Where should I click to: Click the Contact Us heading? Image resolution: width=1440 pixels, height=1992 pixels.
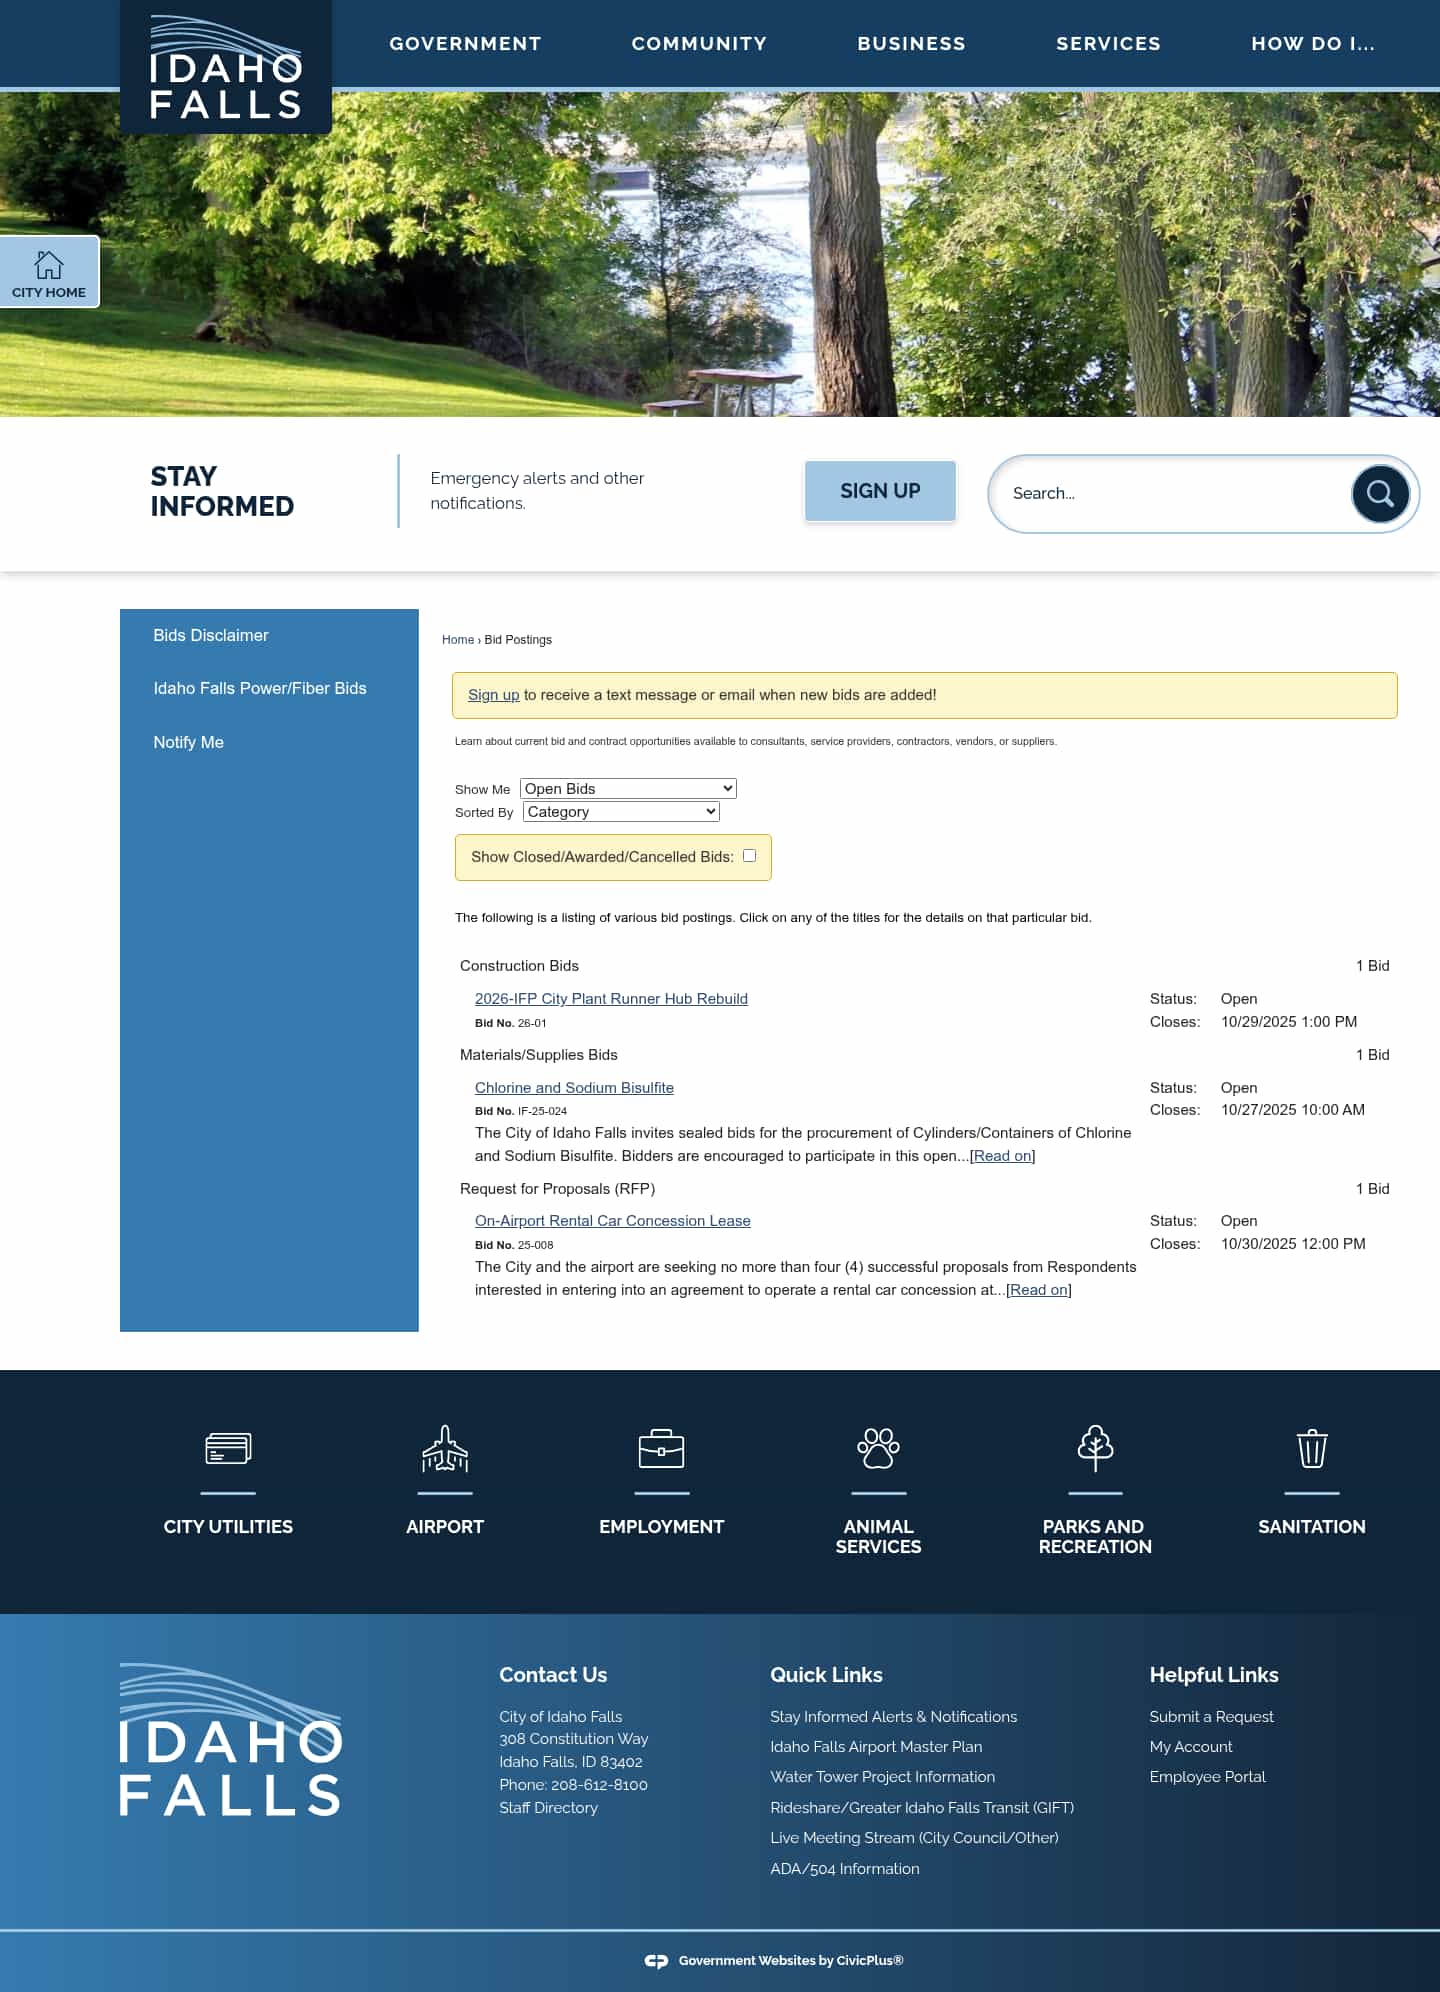[553, 1675]
